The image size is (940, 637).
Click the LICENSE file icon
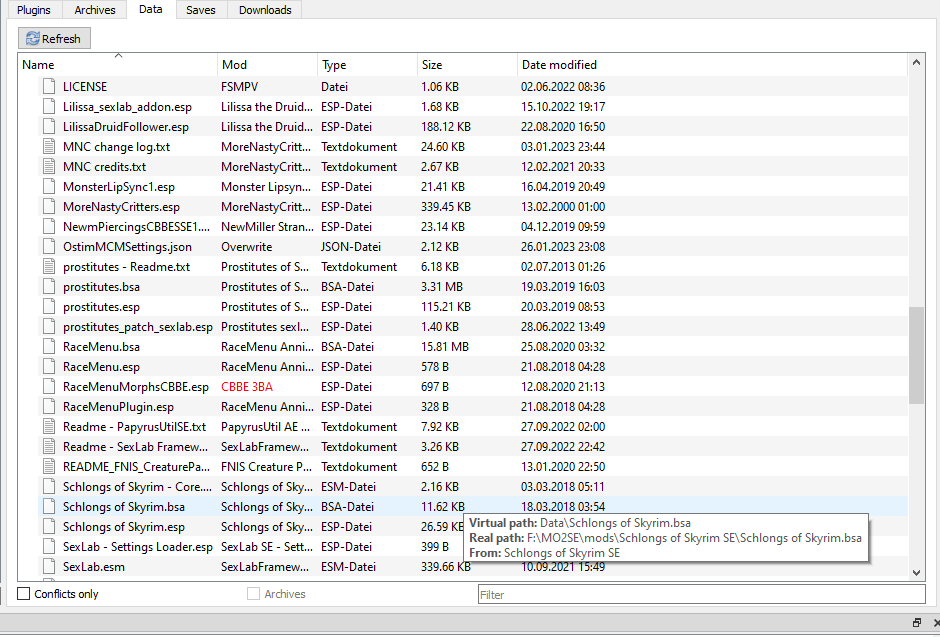[x=49, y=86]
